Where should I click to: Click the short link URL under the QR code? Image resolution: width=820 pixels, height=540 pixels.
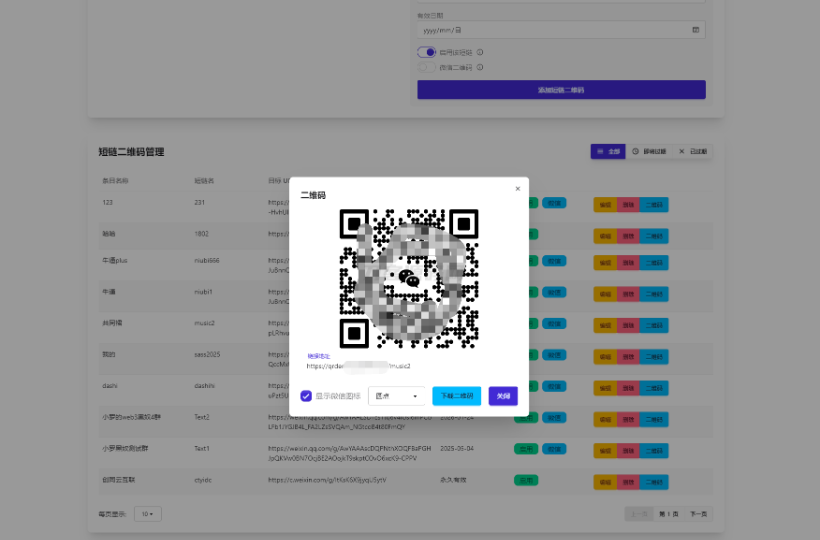click(358, 366)
